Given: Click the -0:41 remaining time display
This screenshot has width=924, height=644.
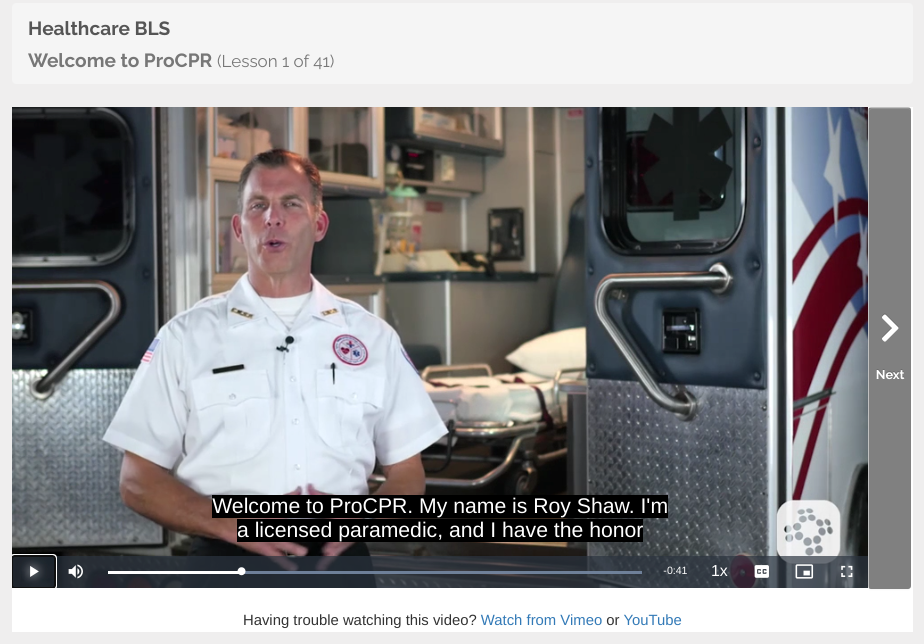Looking at the screenshot, I should [675, 571].
